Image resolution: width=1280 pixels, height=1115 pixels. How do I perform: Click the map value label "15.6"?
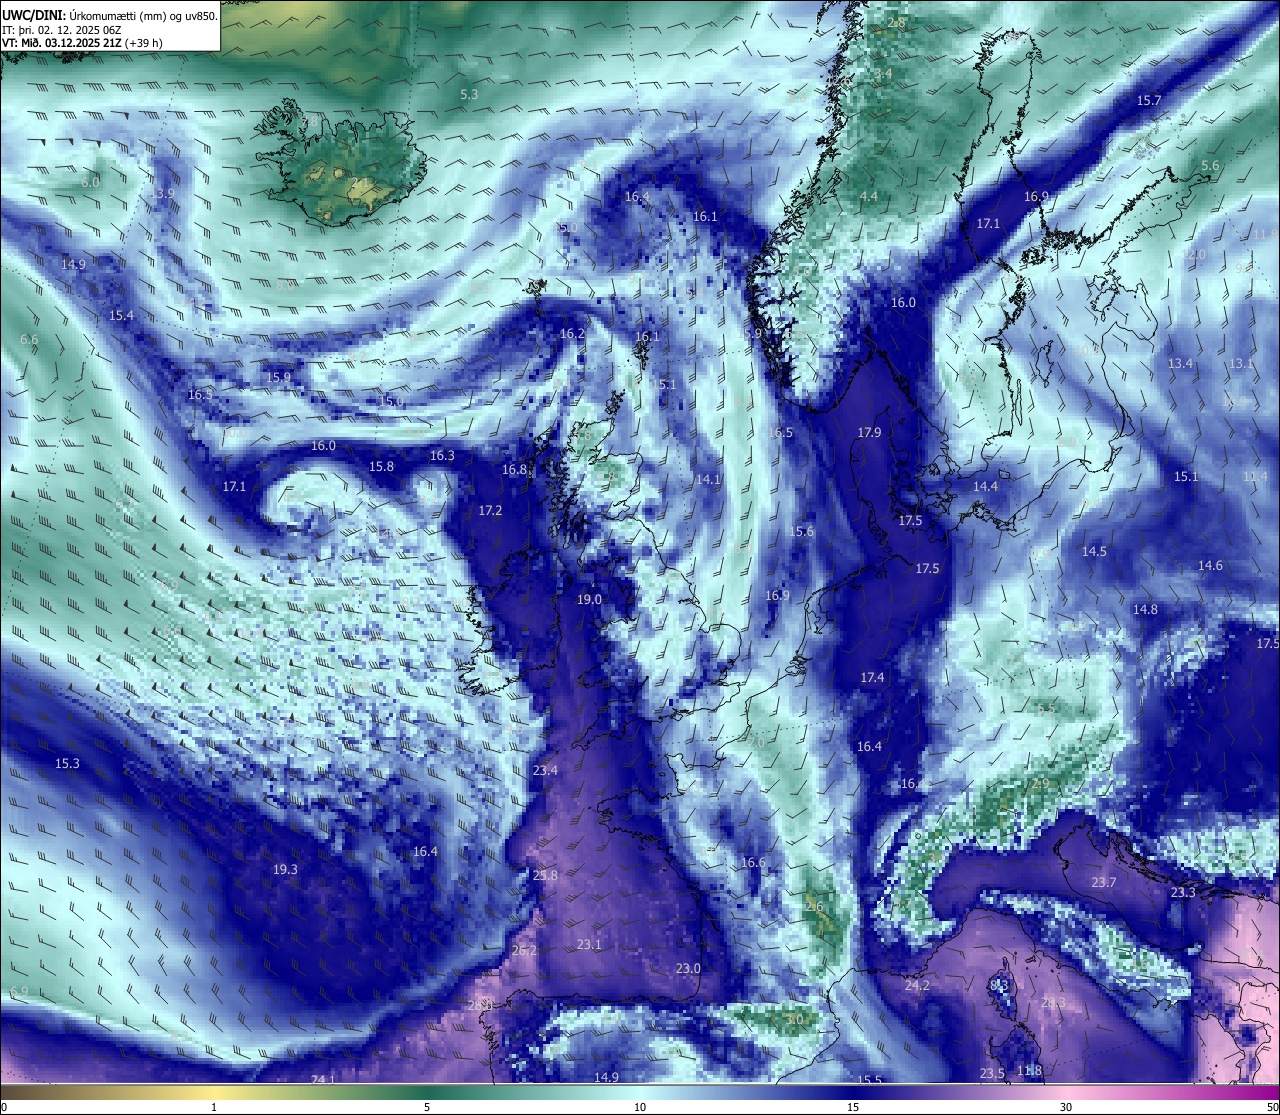click(801, 532)
